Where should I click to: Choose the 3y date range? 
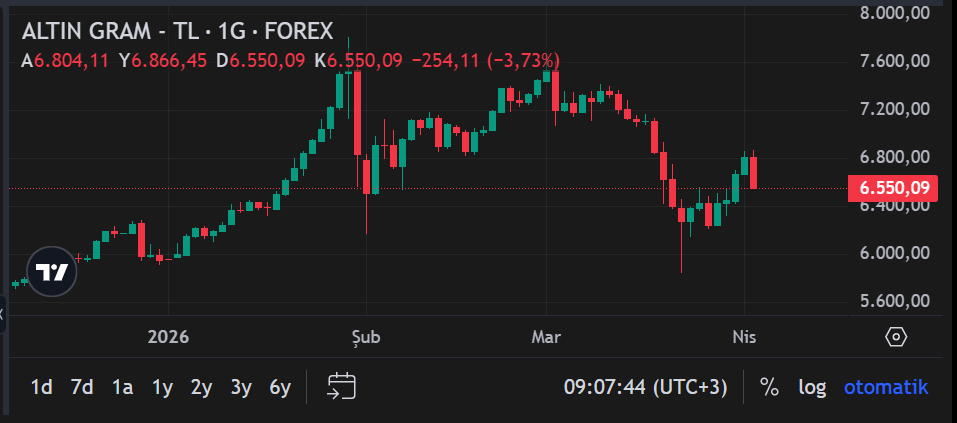coord(240,387)
